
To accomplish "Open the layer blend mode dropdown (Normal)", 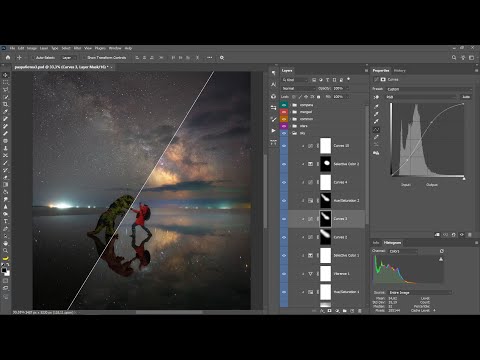I will click(298, 88).
